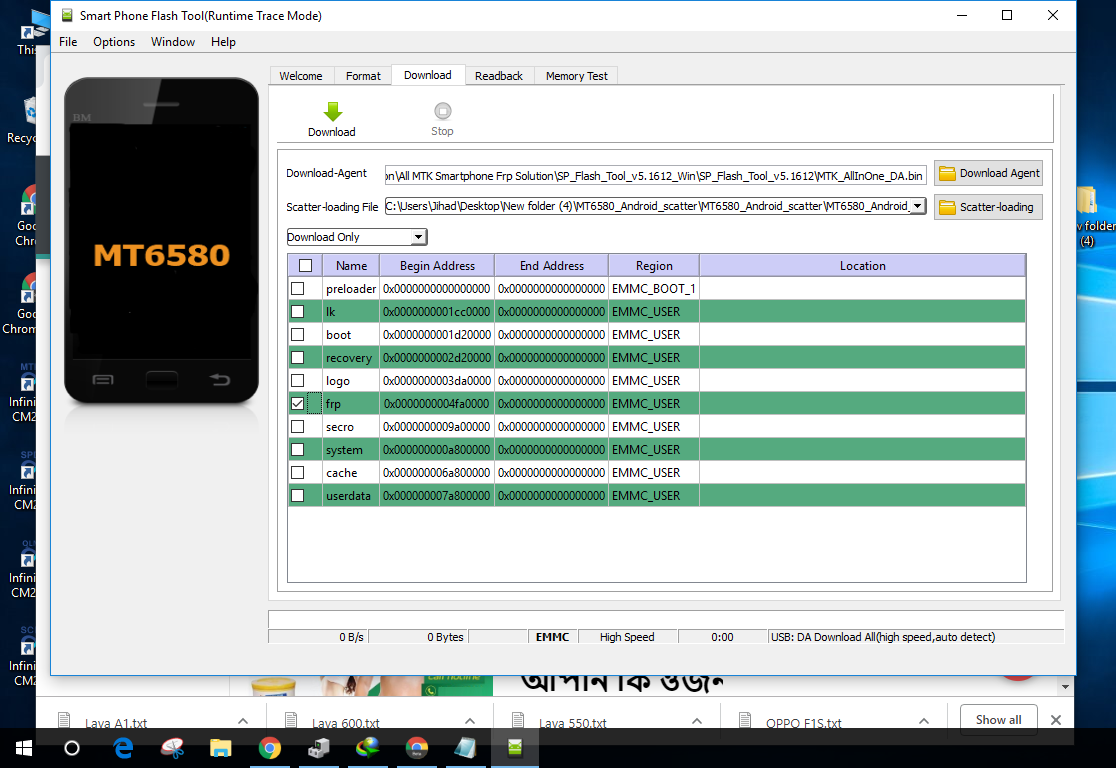Open the Snipping Tool taskbar icon
Viewport: 1116px width, 768px height.
172,748
